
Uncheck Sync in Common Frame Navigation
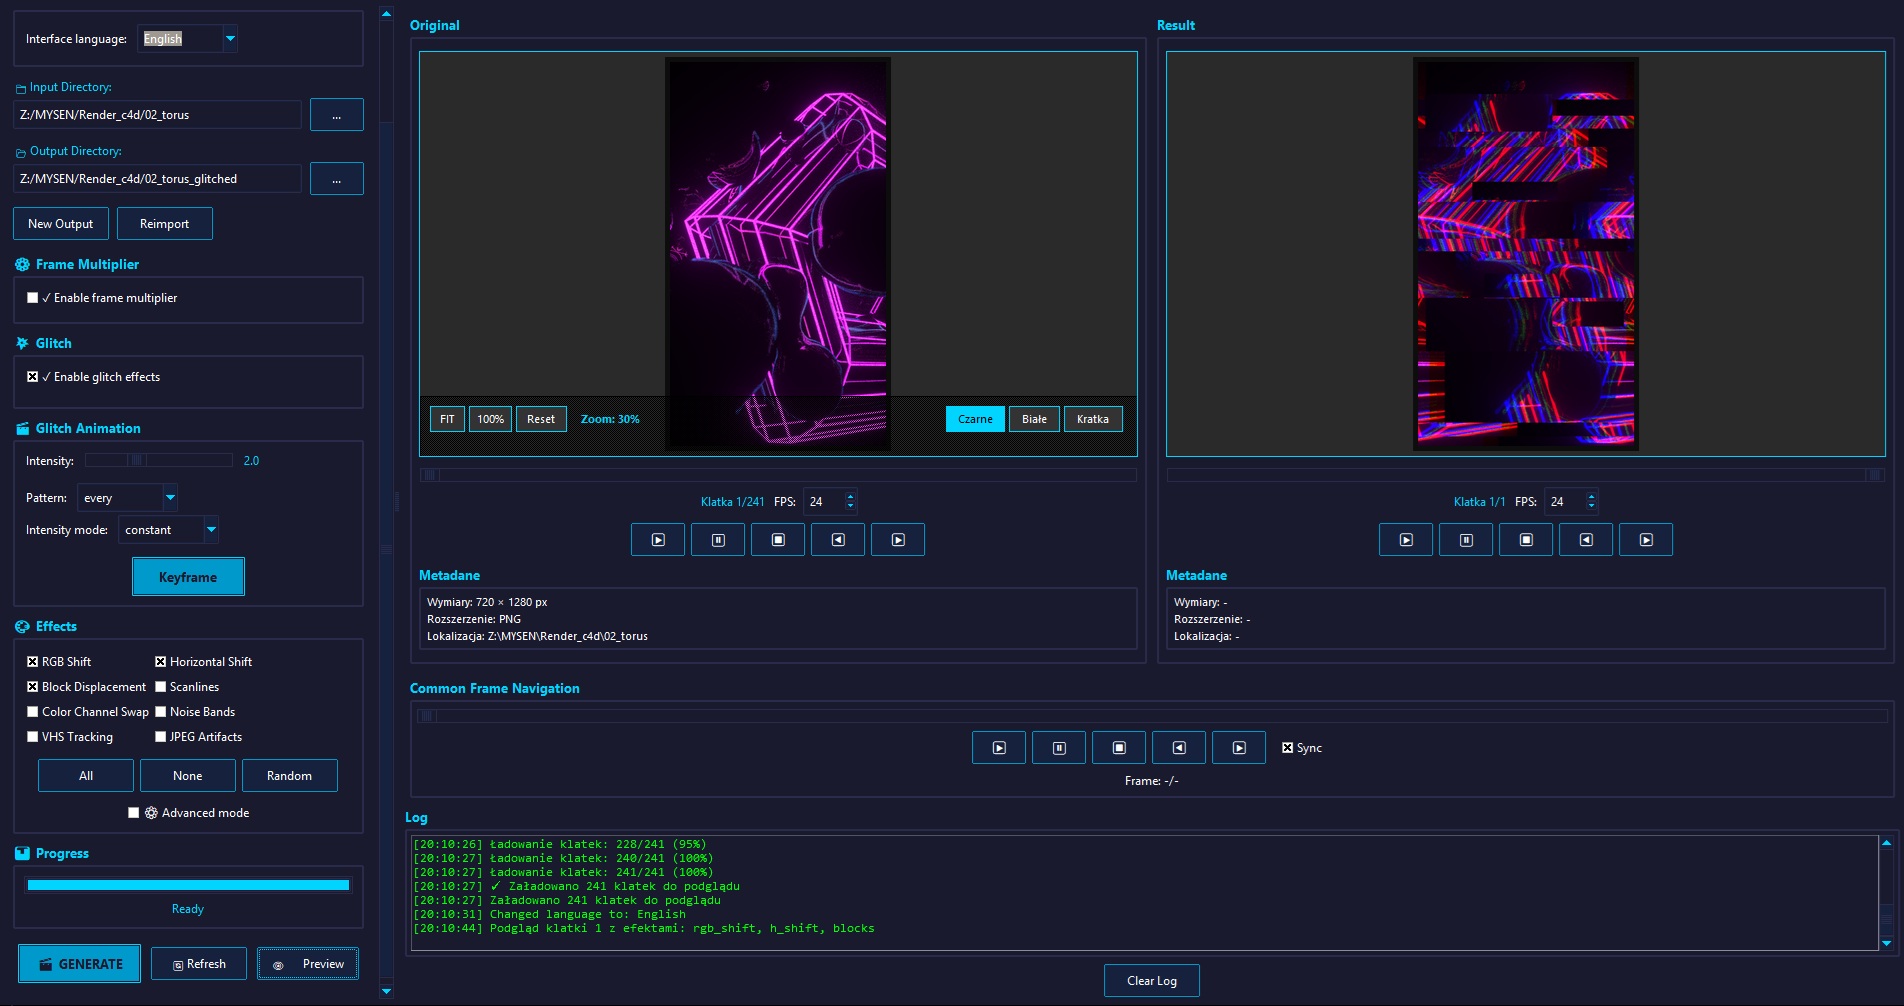1288,747
